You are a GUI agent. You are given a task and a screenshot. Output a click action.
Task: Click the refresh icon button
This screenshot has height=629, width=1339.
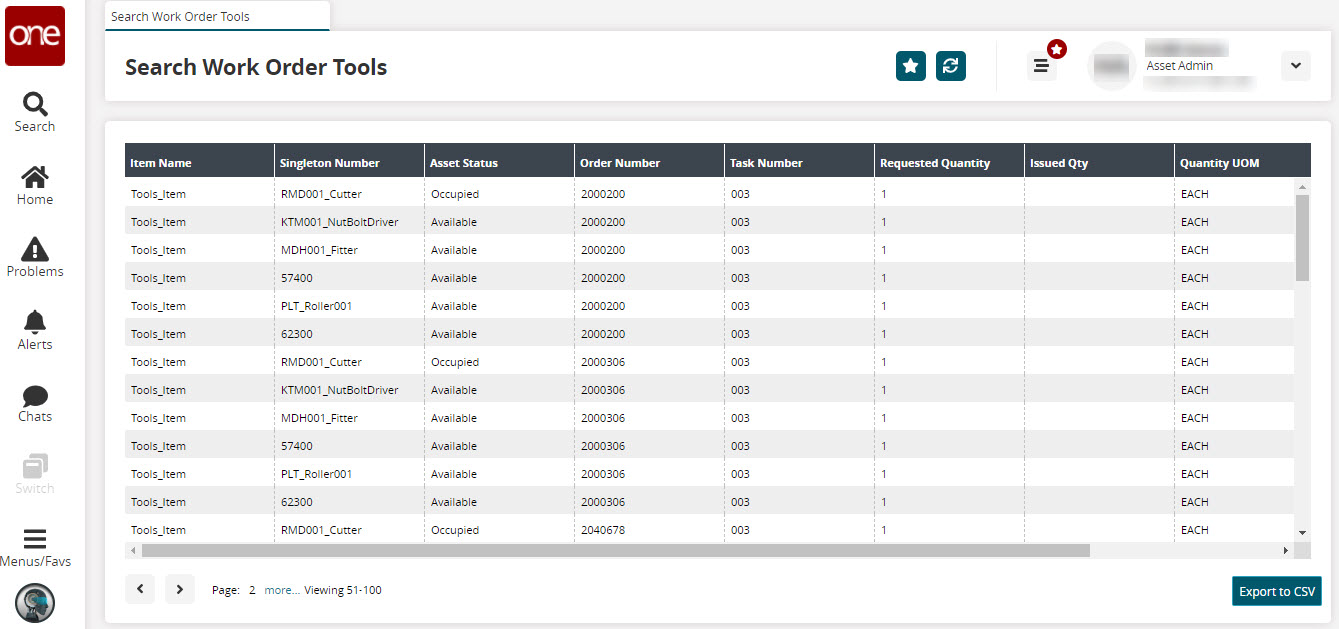(x=950, y=66)
